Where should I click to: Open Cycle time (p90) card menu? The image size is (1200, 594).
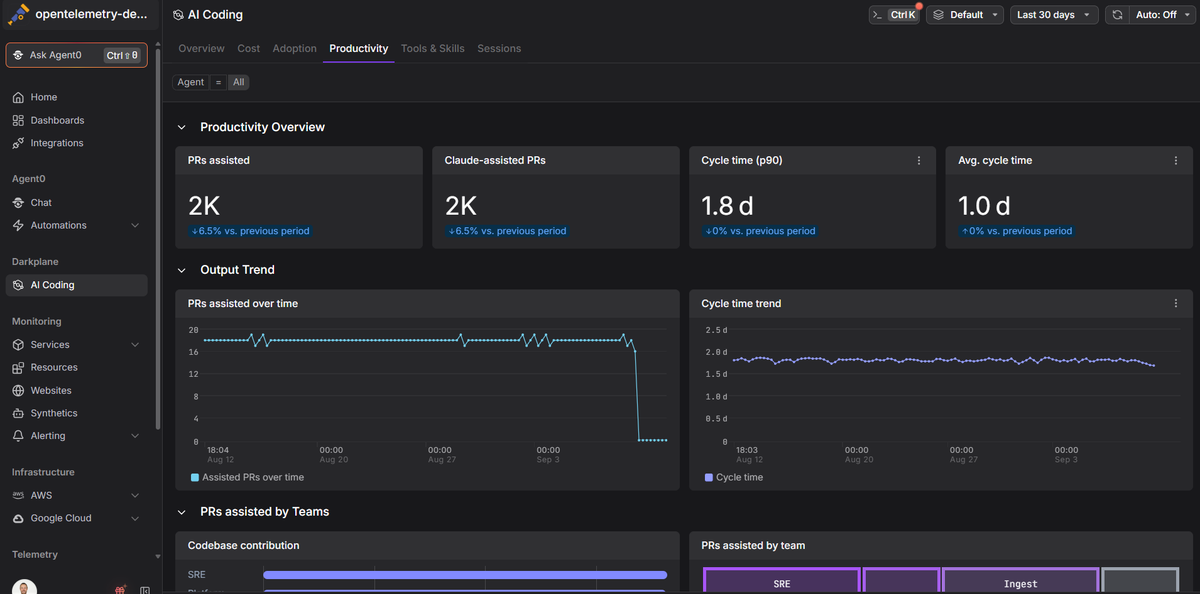coord(919,160)
